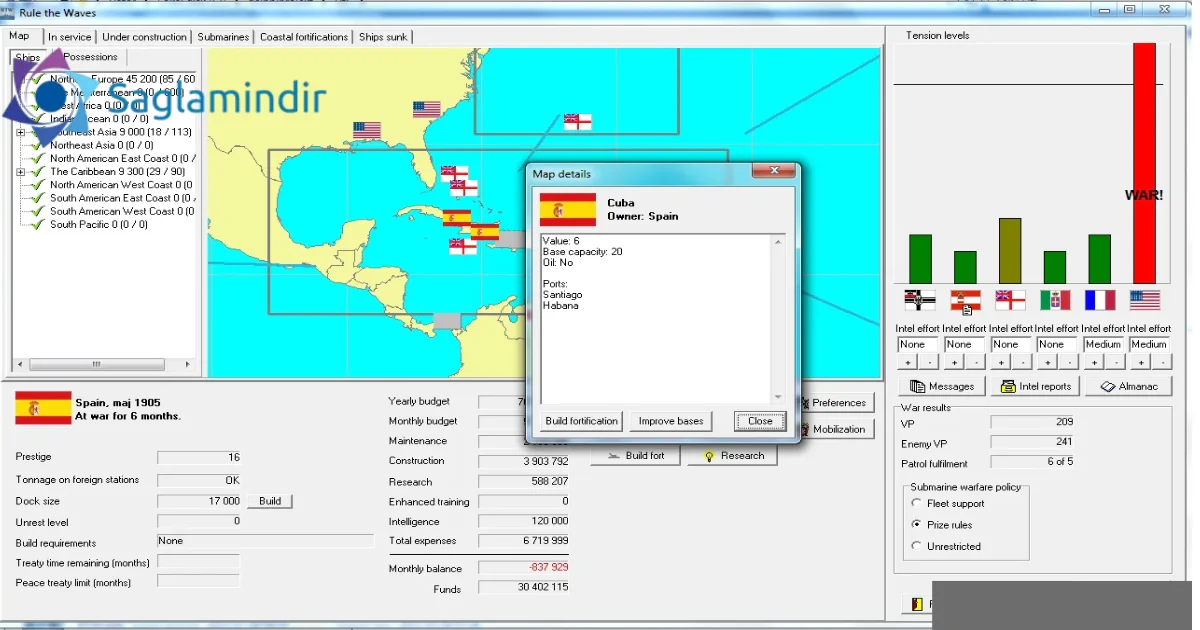The image size is (1200, 630).
Task: Decrease intel effort for Italy
Action: (1068, 362)
